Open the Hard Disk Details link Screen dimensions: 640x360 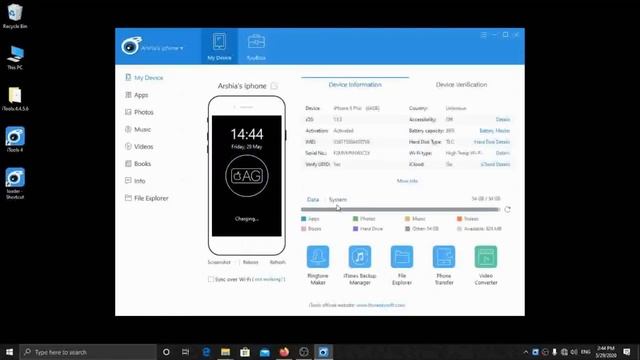492,142
